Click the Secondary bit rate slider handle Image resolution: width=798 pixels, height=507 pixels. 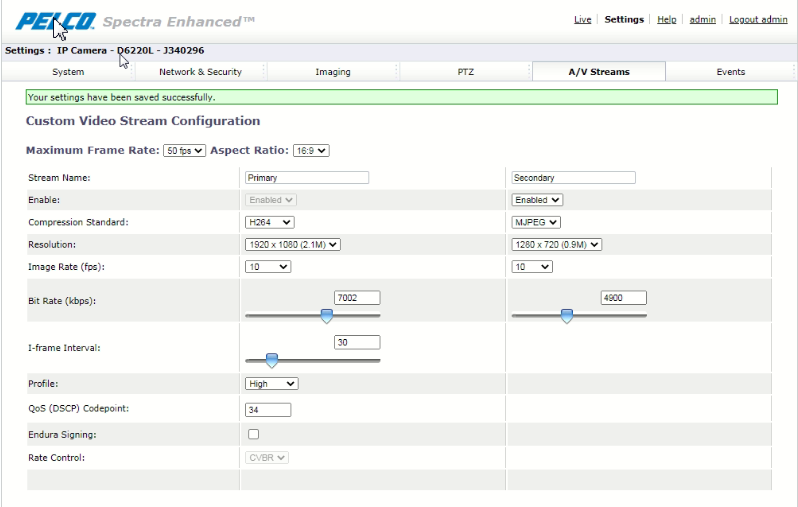[x=566, y=316]
